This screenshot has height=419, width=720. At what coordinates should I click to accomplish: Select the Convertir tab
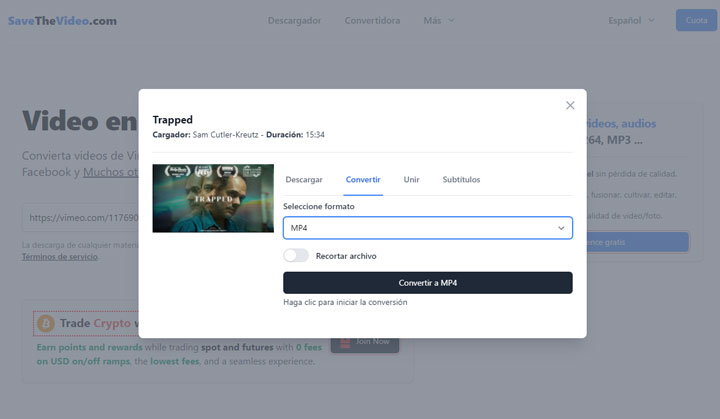pyautogui.click(x=363, y=180)
